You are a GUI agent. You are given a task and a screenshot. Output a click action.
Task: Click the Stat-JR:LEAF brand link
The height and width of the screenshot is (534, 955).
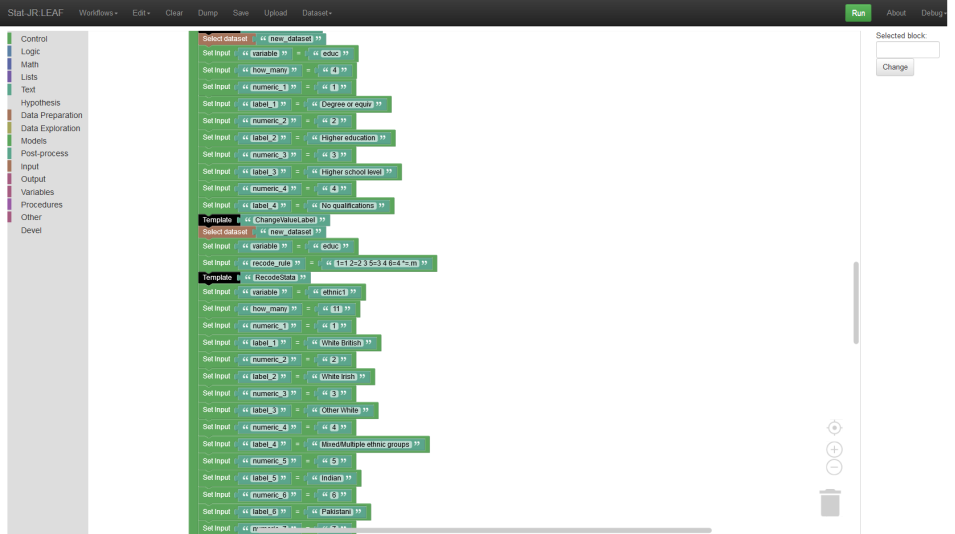point(35,13)
